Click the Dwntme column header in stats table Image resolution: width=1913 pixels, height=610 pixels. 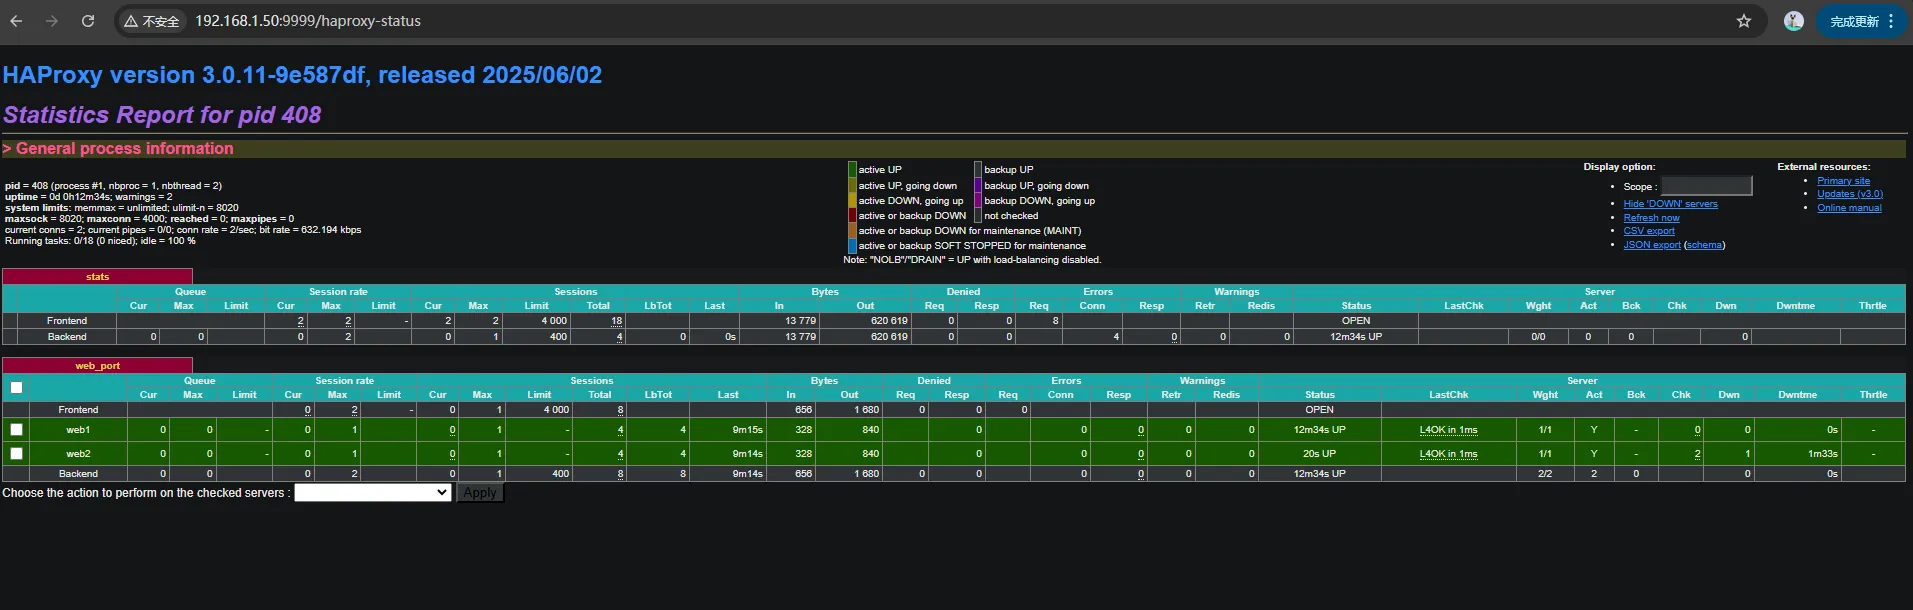[x=1795, y=306]
